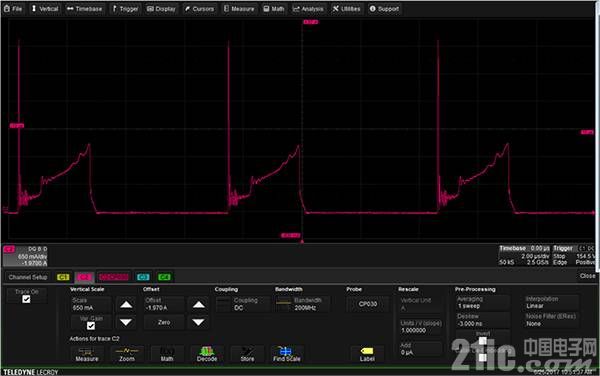Open the Trigger menu
Image resolution: width=600 pixels, height=376 pixels.
tap(125, 9)
